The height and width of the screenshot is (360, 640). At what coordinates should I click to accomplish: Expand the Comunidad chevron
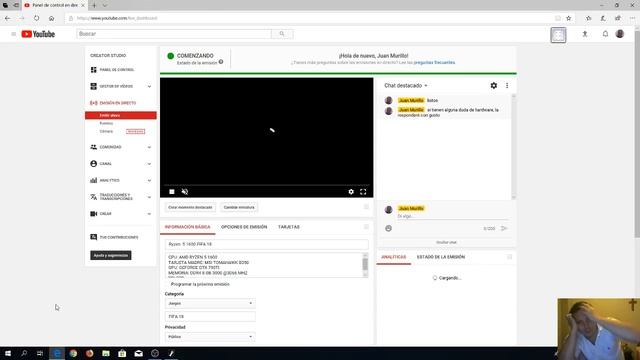click(149, 147)
